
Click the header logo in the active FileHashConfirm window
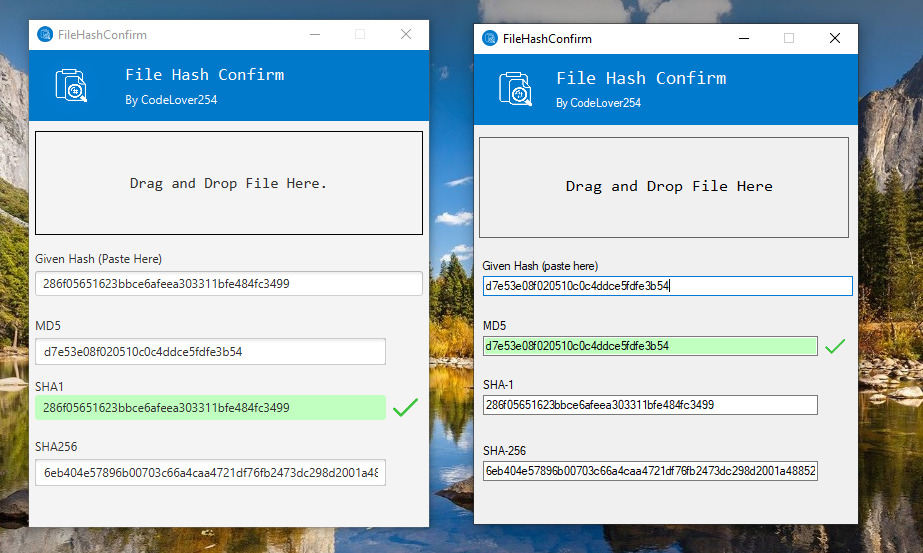coord(515,89)
